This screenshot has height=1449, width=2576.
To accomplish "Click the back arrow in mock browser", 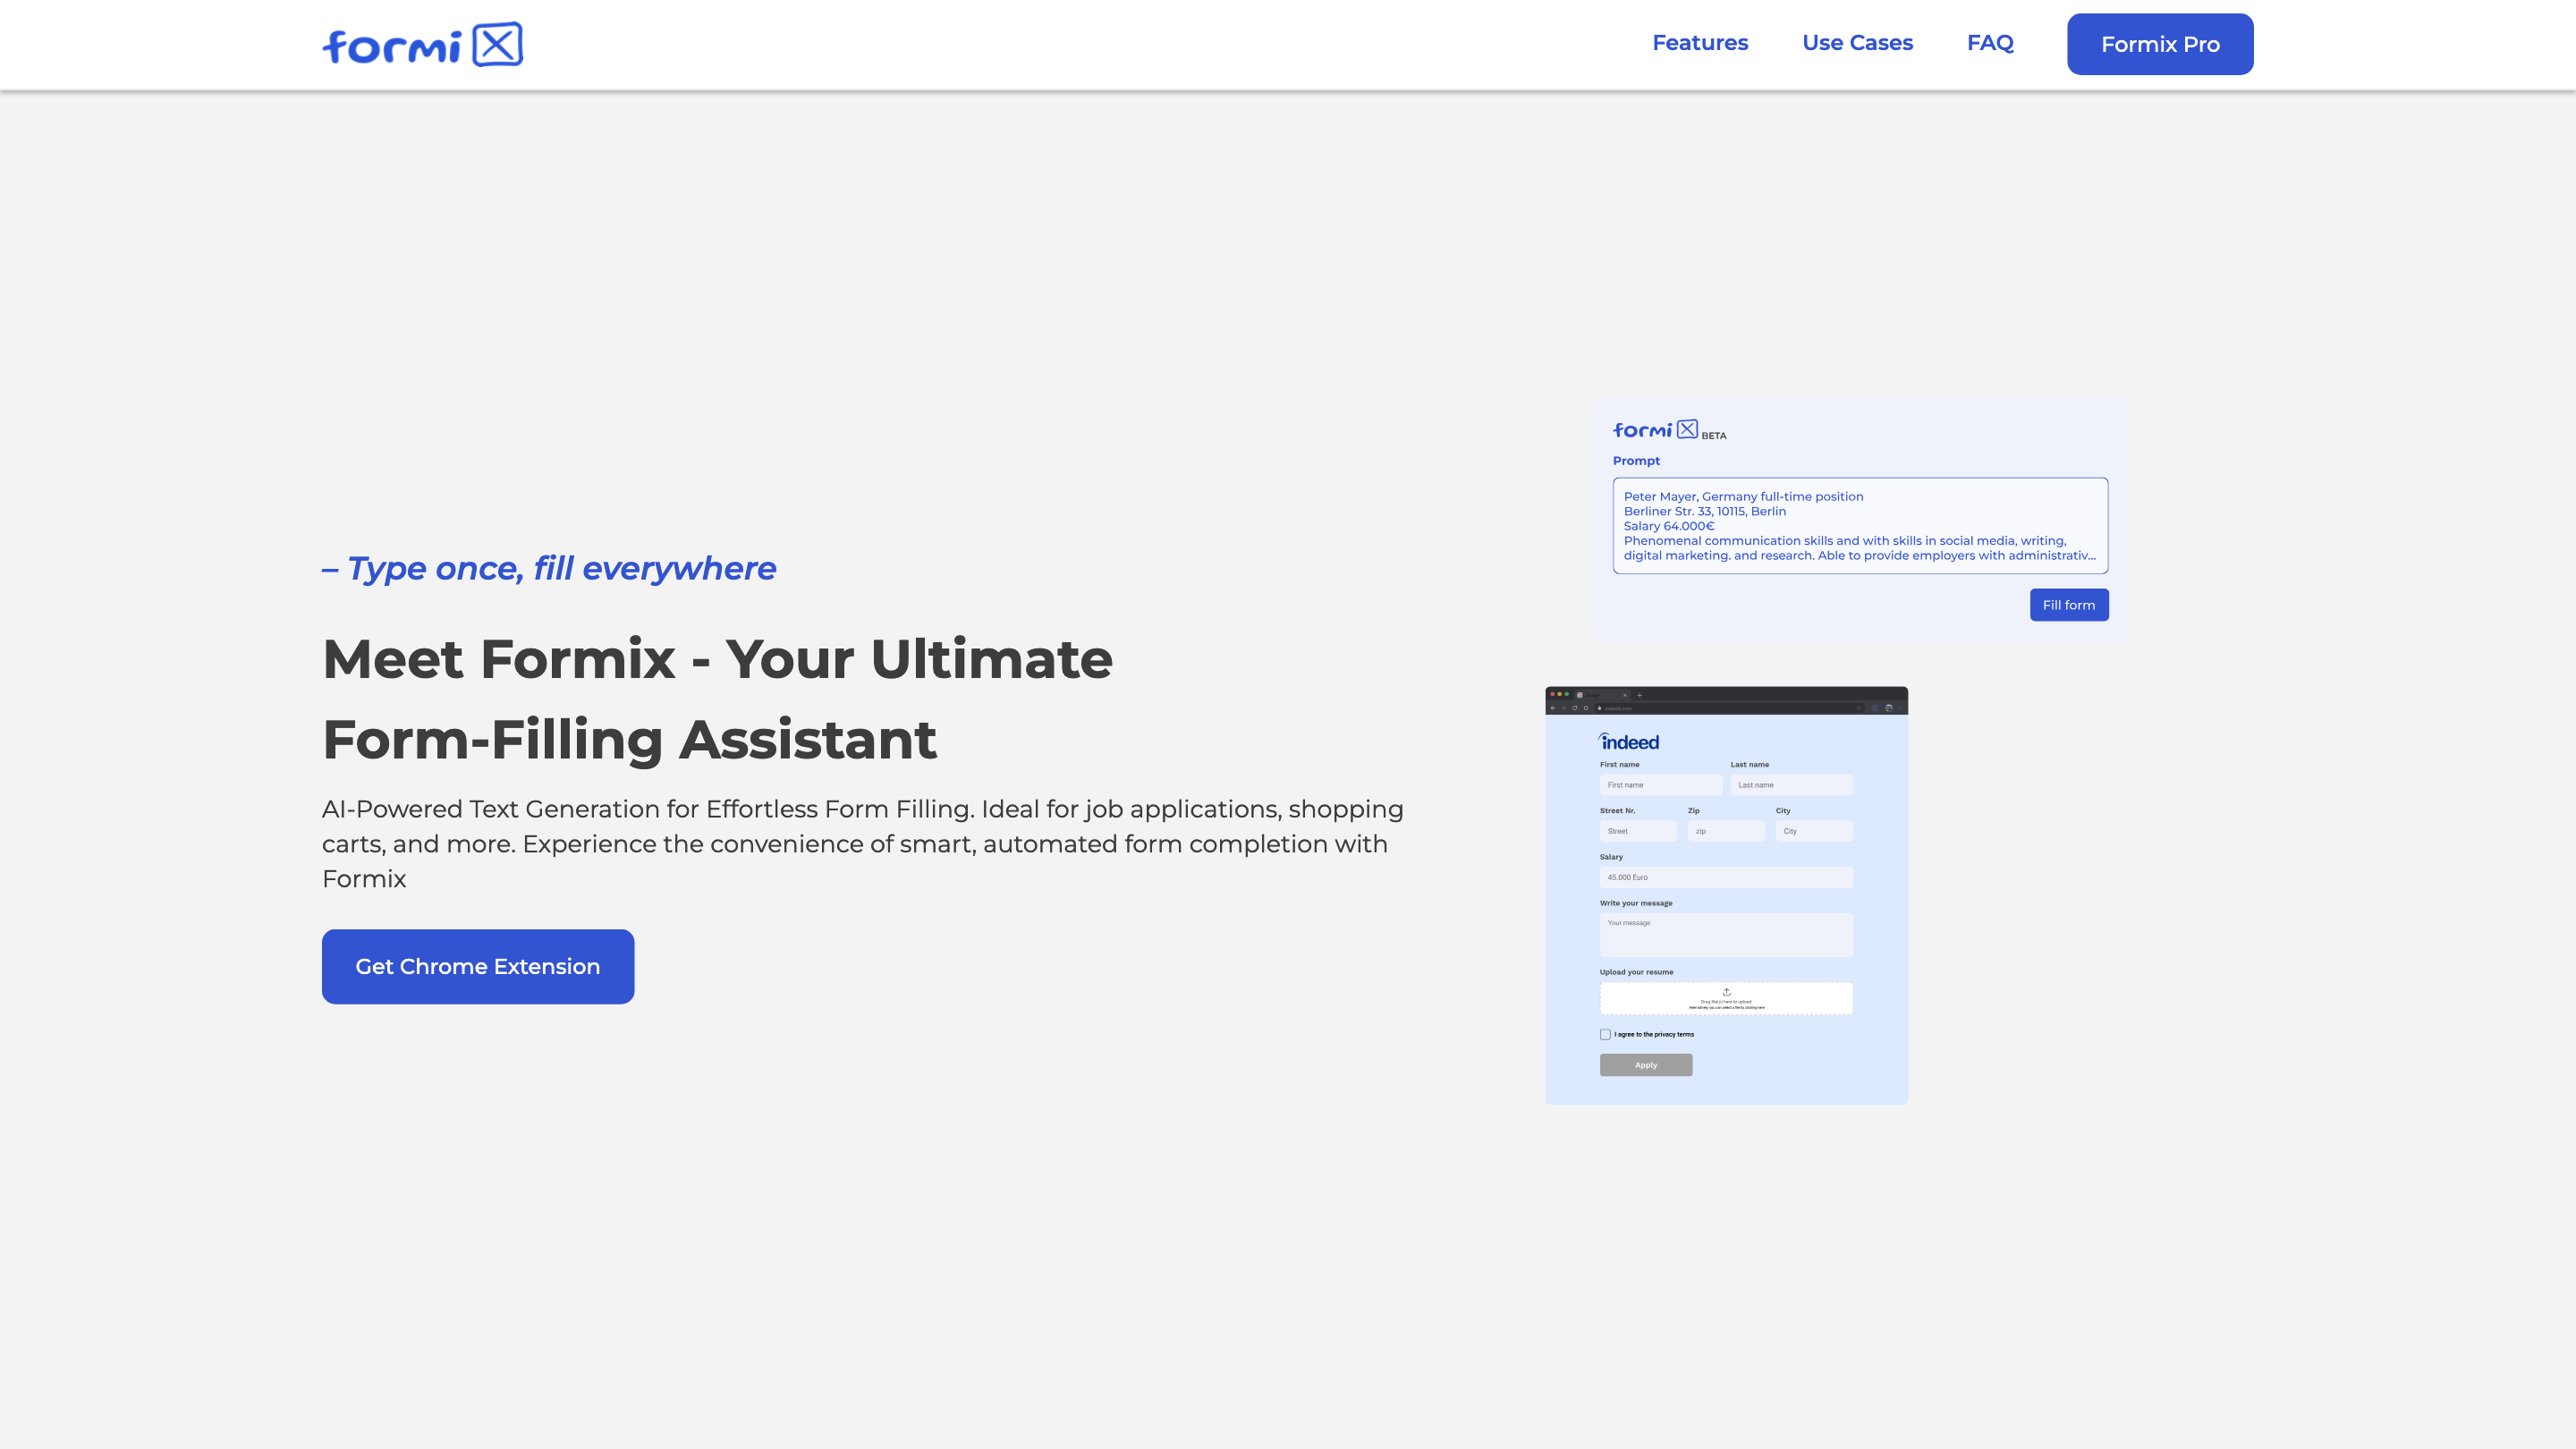I will [x=1553, y=709].
